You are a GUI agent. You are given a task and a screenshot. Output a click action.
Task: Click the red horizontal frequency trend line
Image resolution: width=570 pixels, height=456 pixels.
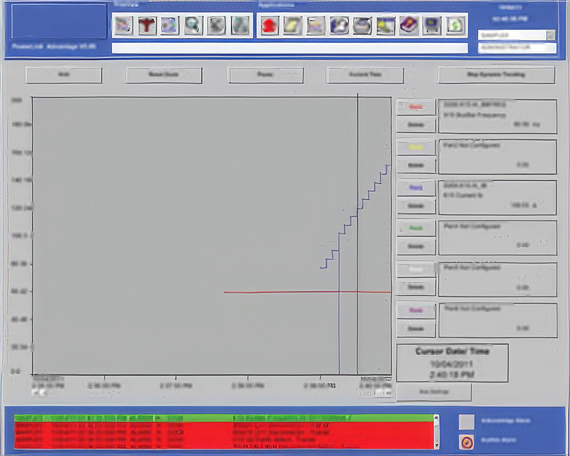pyautogui.click(x=307, y=292)
